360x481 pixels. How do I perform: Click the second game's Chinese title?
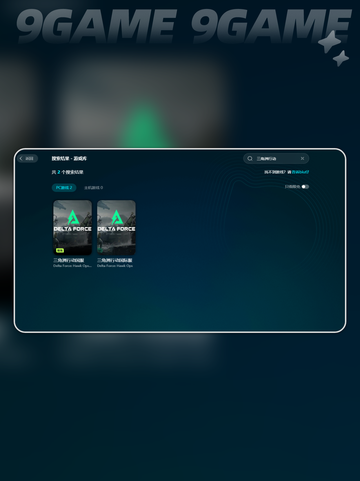click(115, 260)
